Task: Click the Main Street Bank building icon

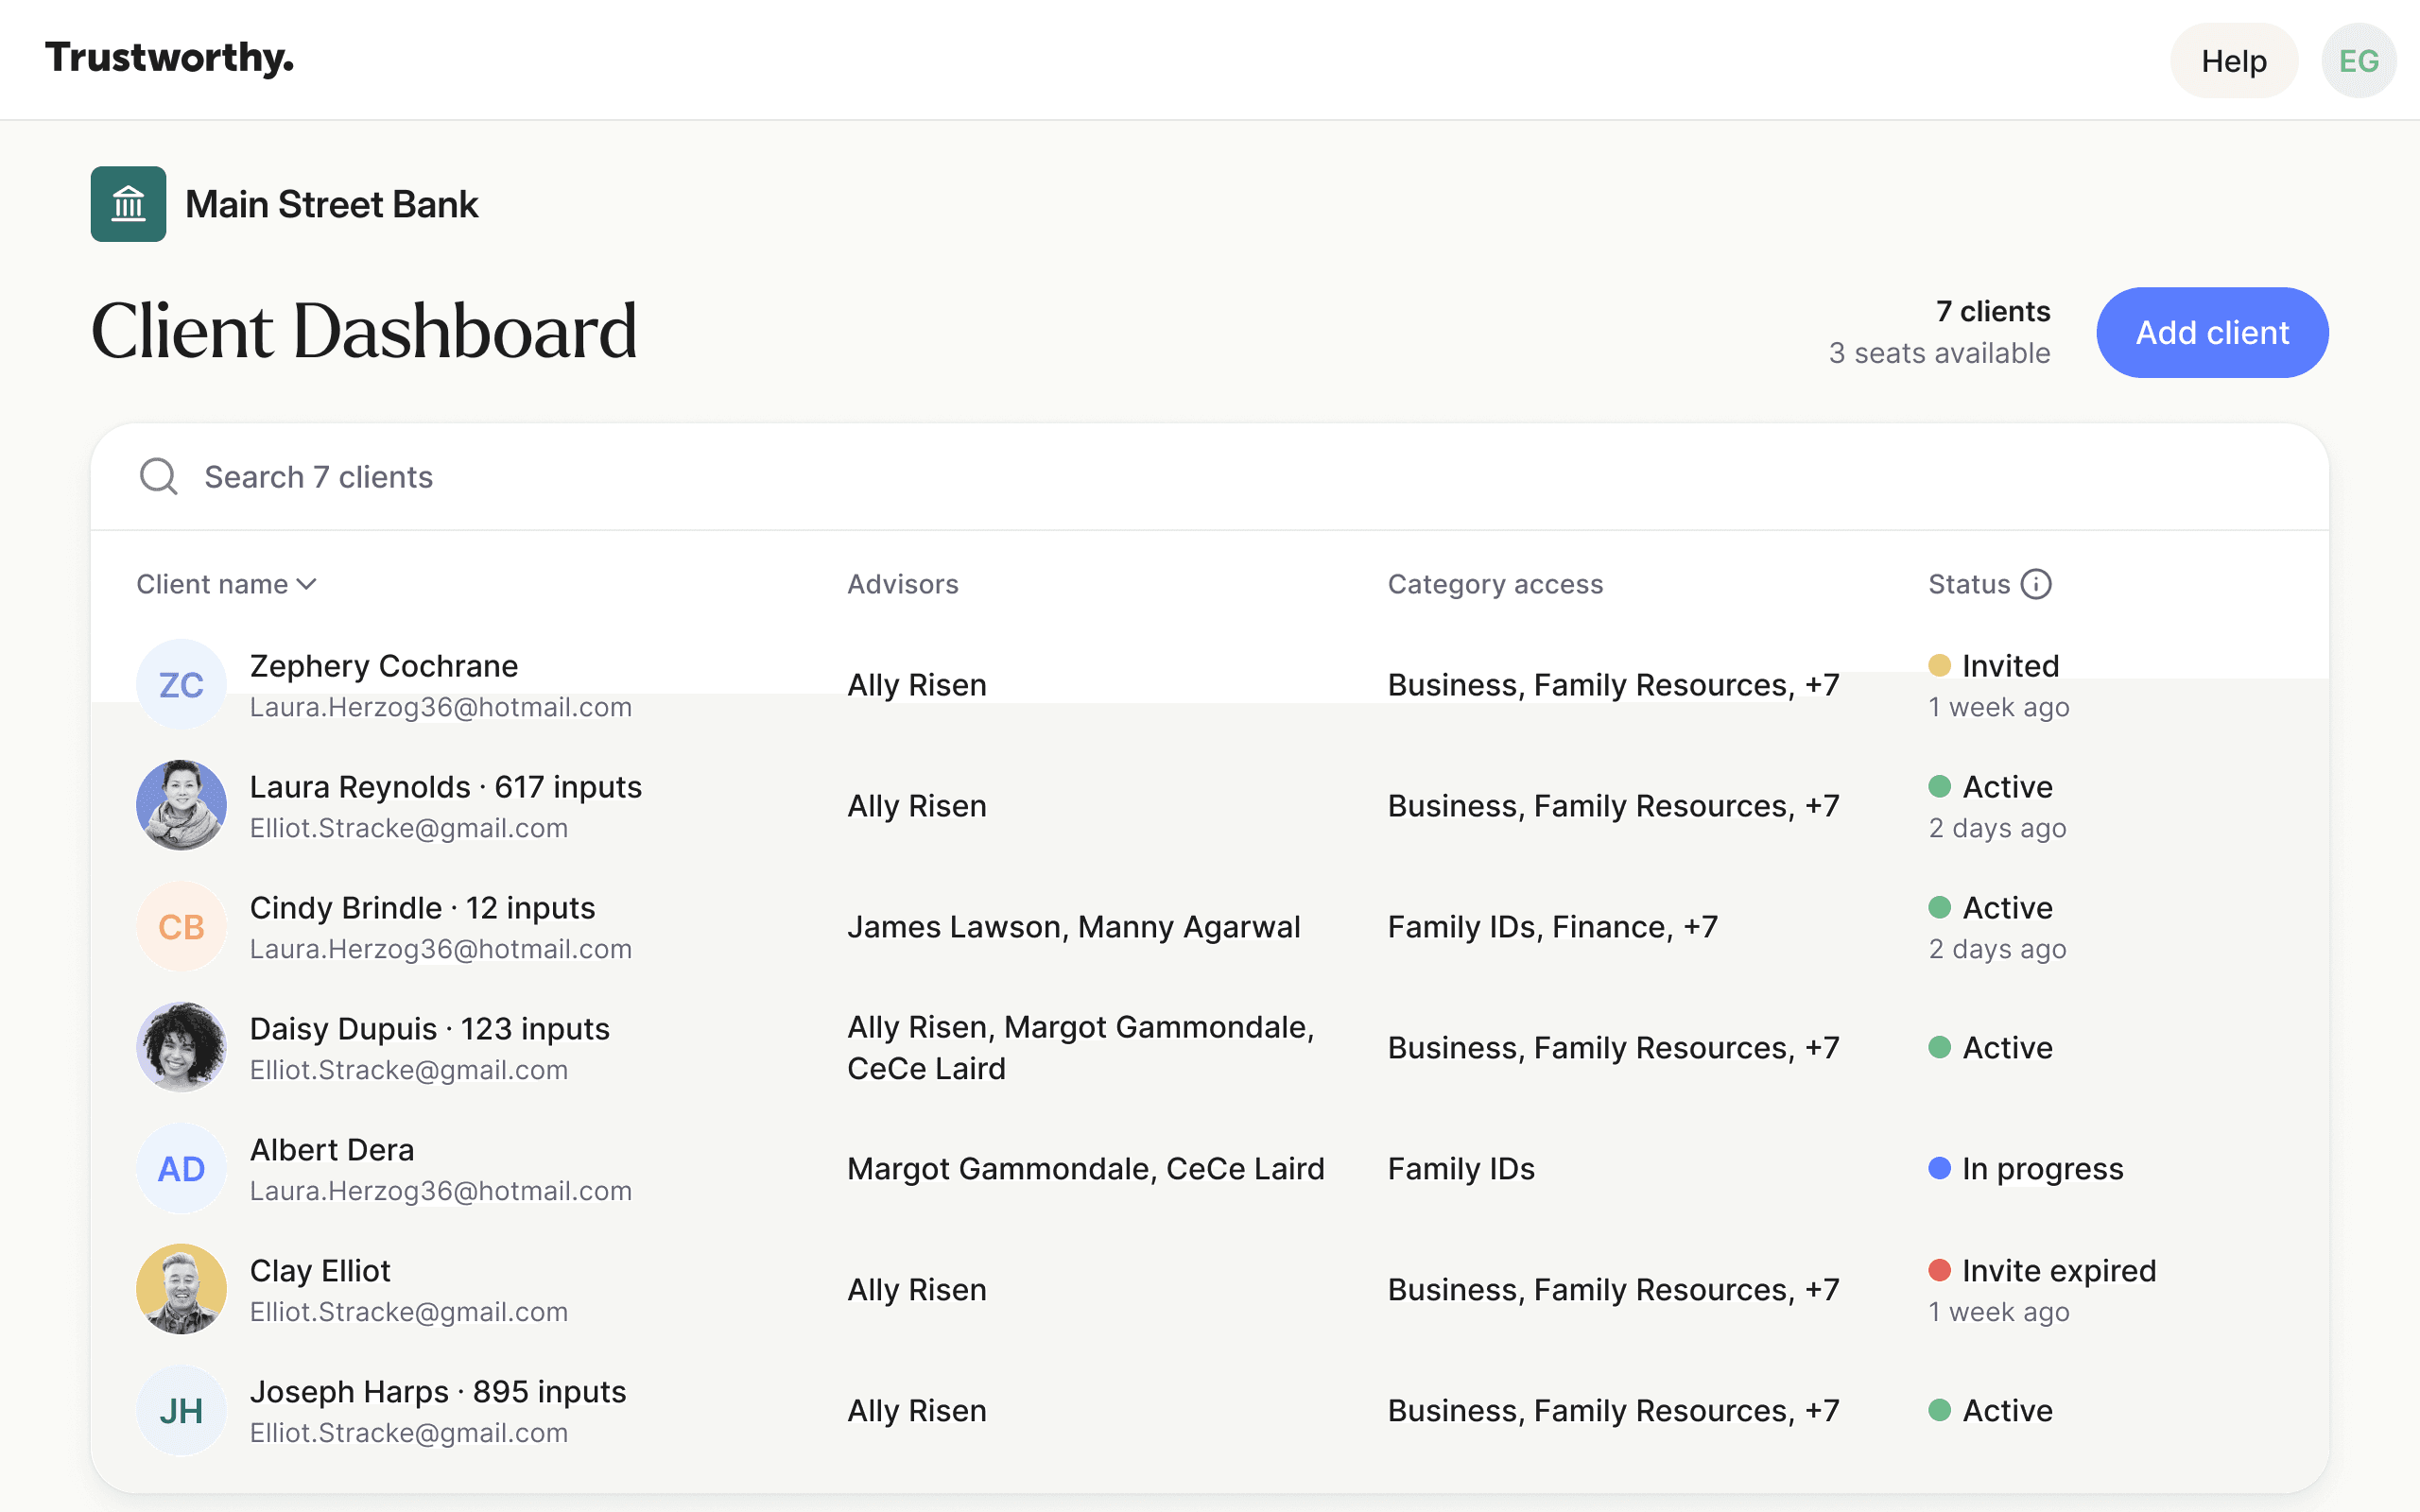Action: click(x=128, y=204)
